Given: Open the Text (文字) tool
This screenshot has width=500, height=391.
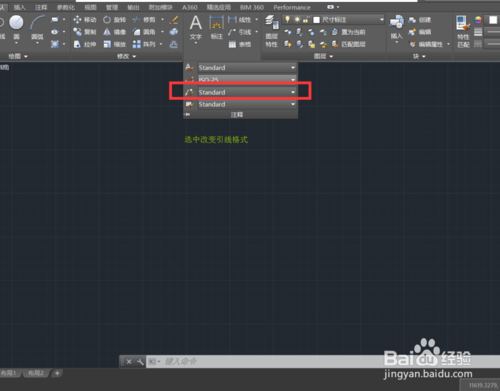Looking at the screenshot, I should click(x=196, y=29).
